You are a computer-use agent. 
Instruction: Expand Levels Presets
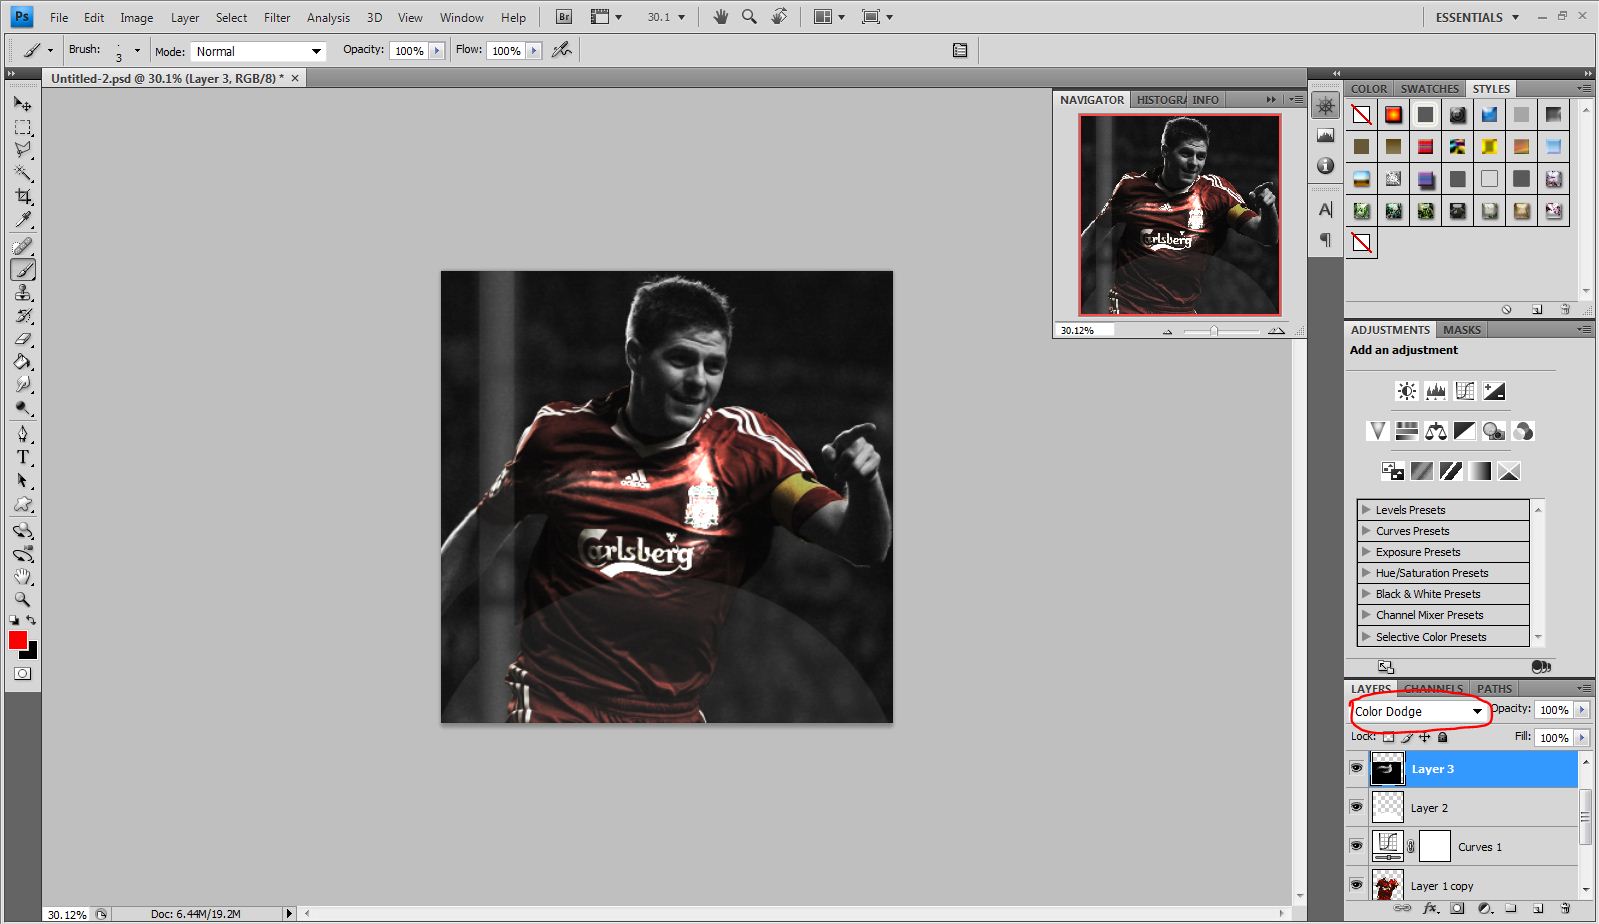[x=1366, y=510]
